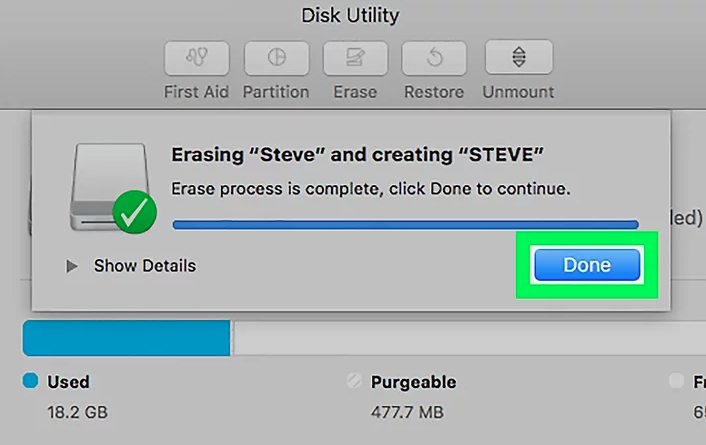
Task: Click the blue erase progress bar
Action: pyautogui.click(x=405, y=225)
